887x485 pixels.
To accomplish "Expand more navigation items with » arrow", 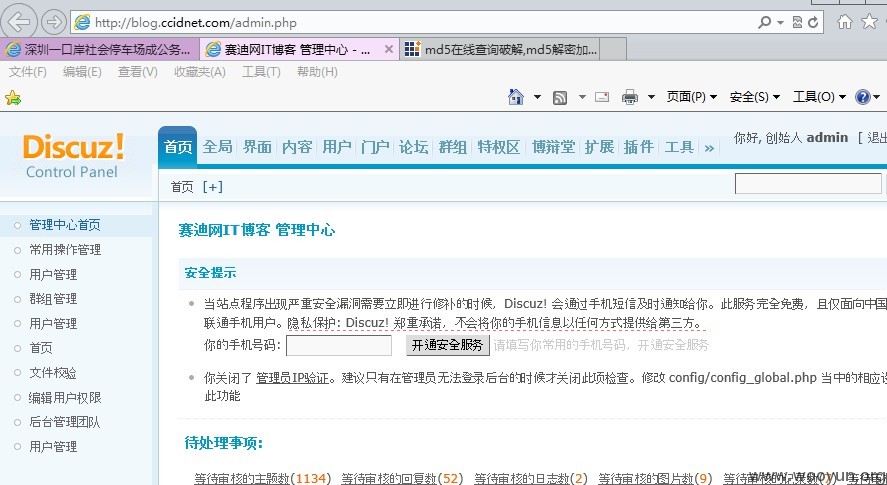I will point(709,148).
